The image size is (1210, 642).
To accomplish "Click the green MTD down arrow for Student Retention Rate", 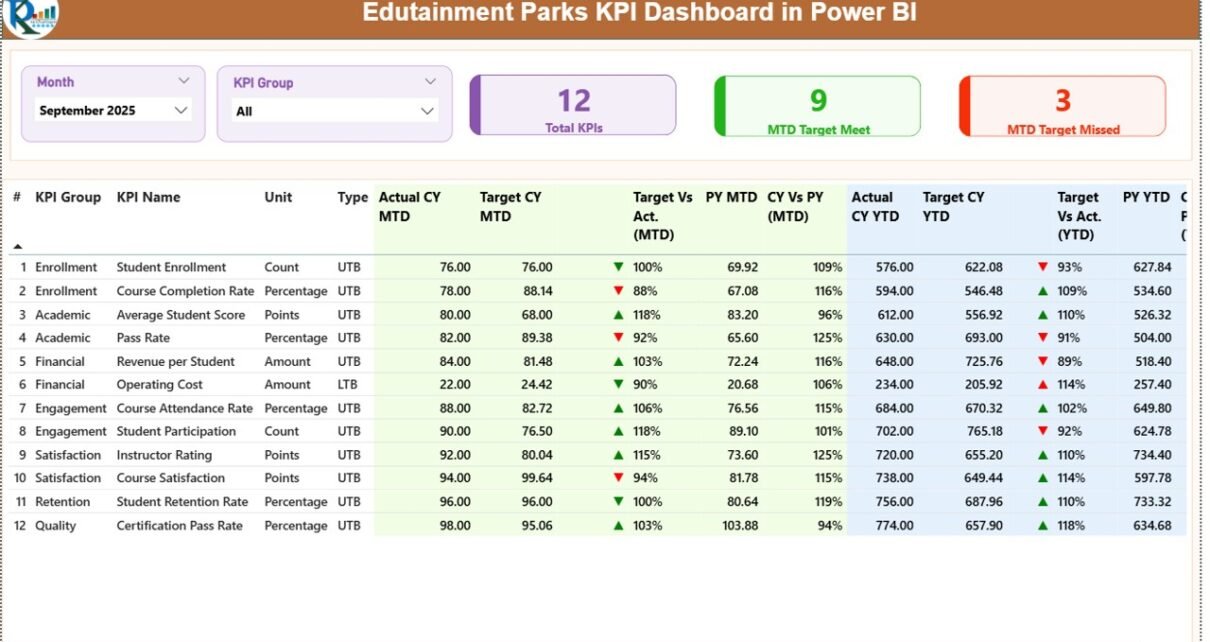I will click(x=618, y=502).
